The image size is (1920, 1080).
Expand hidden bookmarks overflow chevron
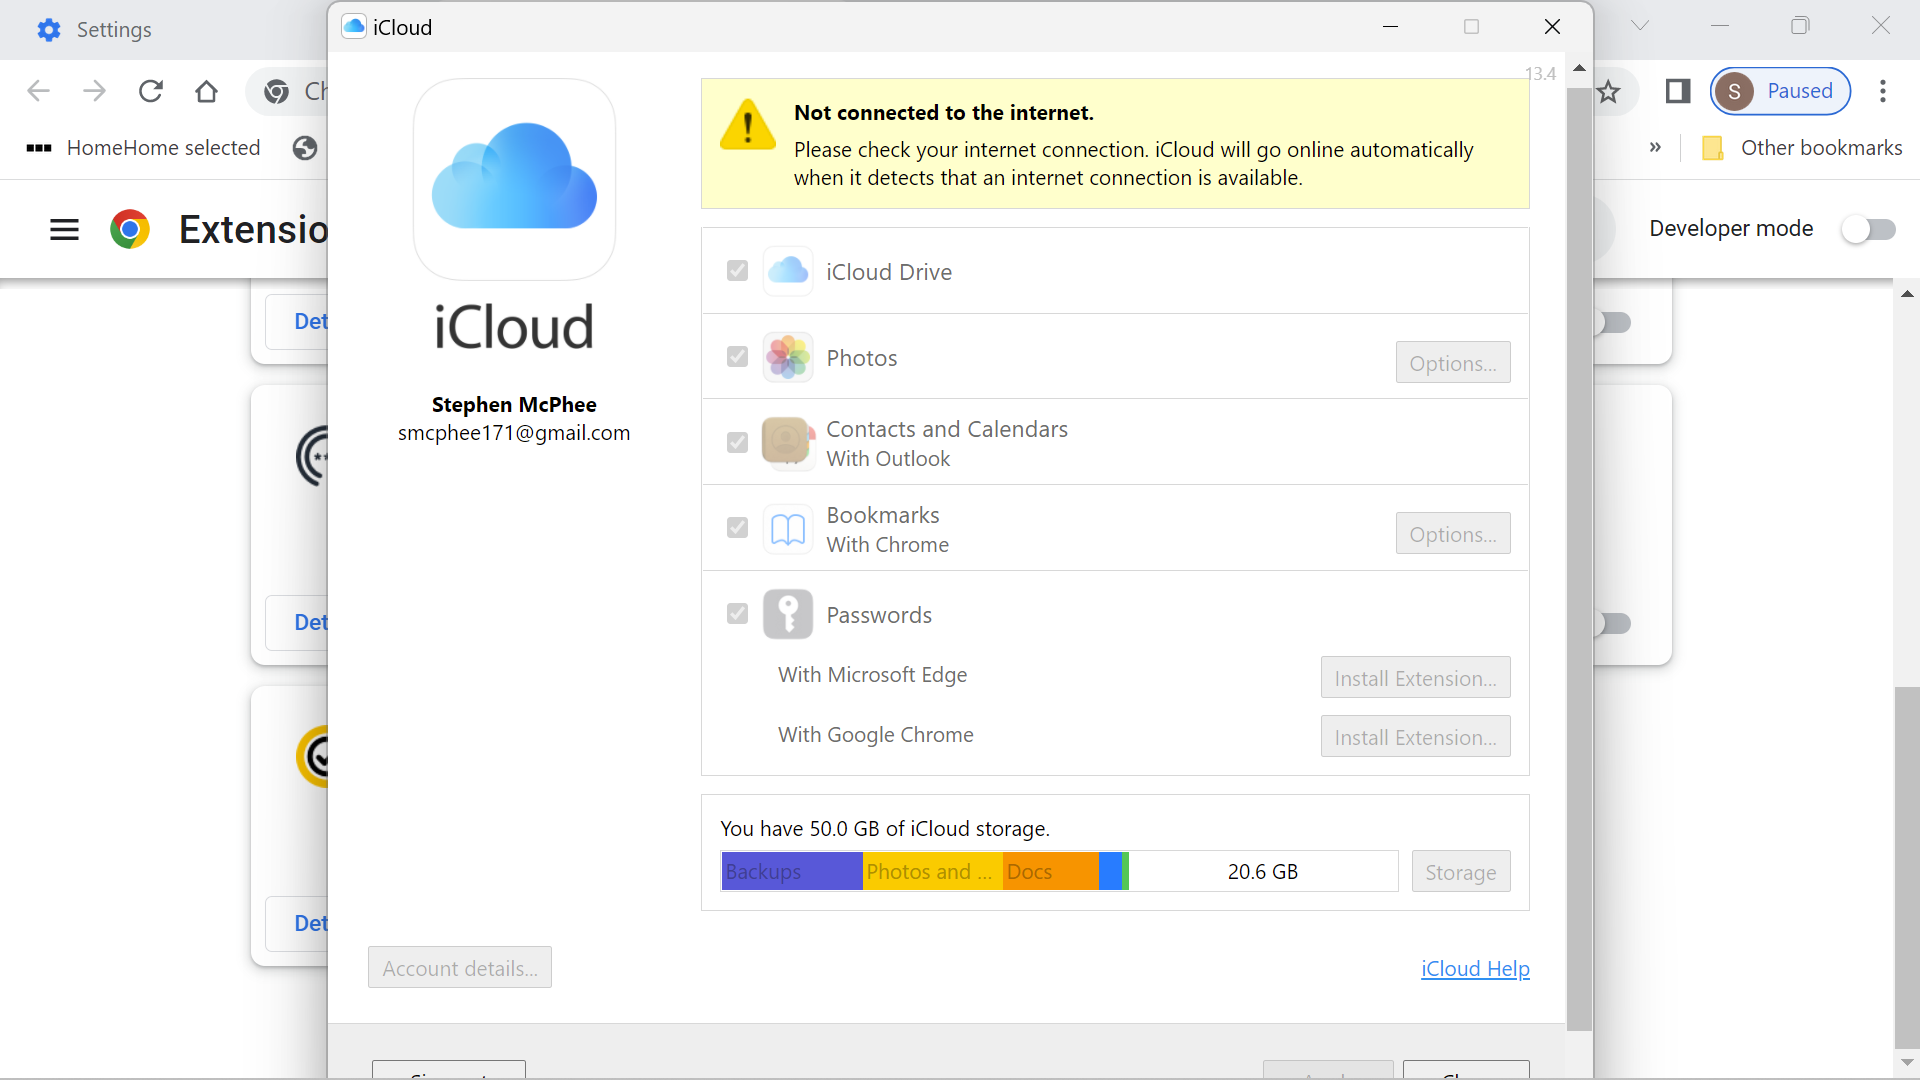(x=1655, y=148)
